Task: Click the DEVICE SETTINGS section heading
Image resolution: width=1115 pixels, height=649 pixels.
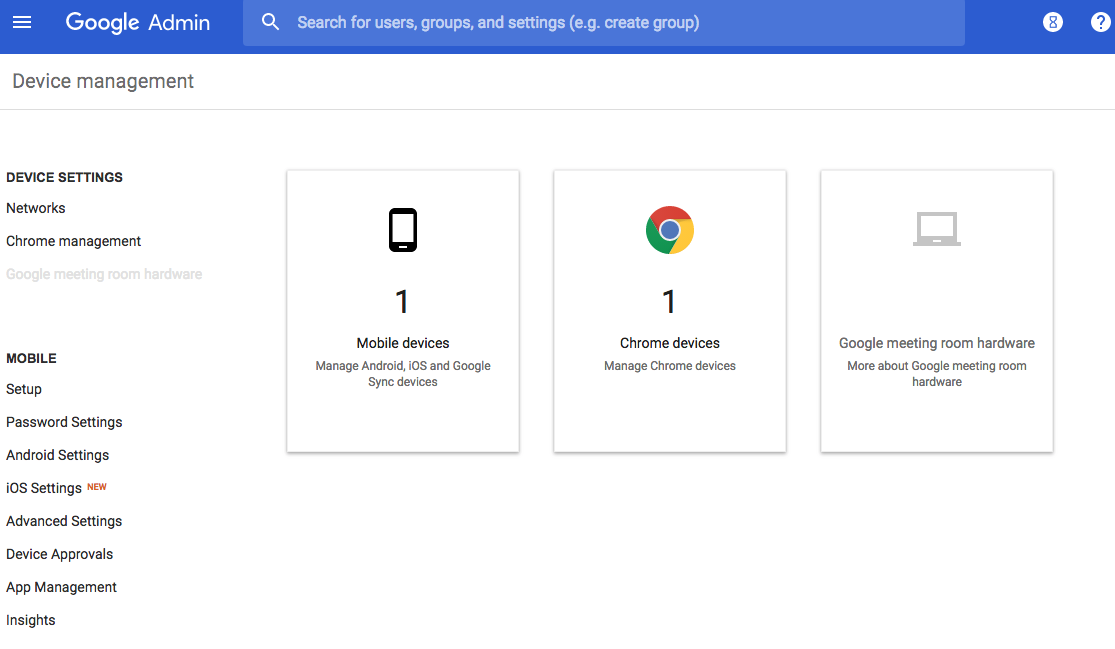Action: [x=64, y=178]
